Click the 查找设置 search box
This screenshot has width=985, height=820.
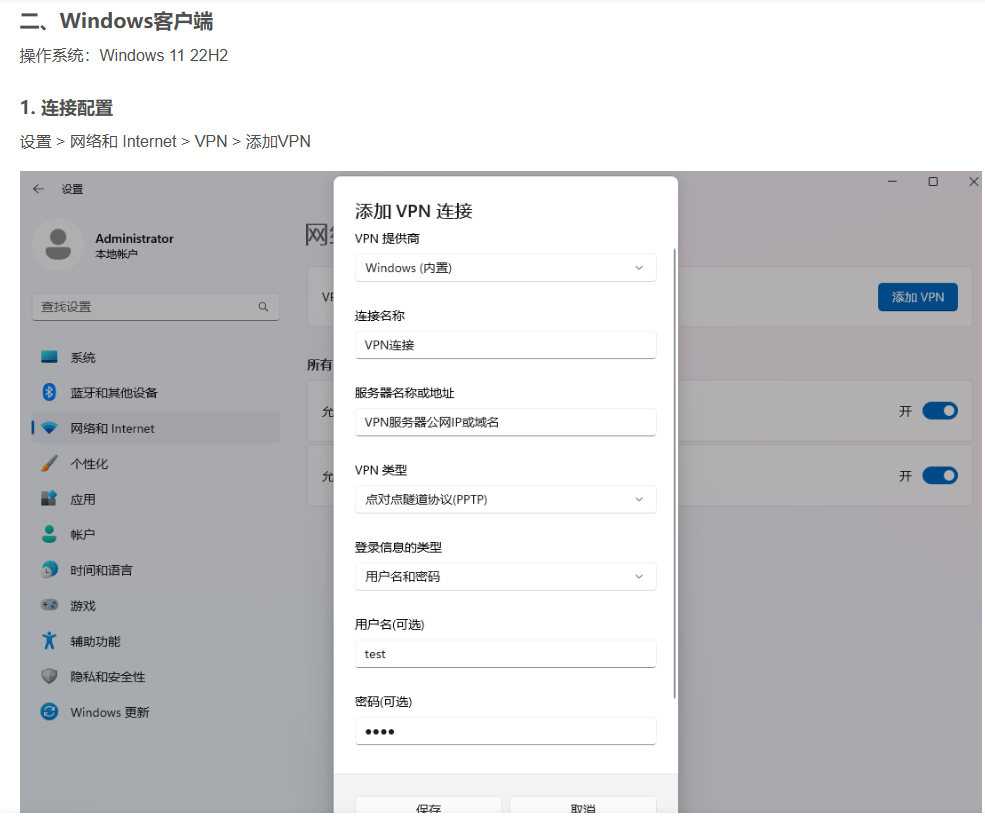(x=155, y=307)
